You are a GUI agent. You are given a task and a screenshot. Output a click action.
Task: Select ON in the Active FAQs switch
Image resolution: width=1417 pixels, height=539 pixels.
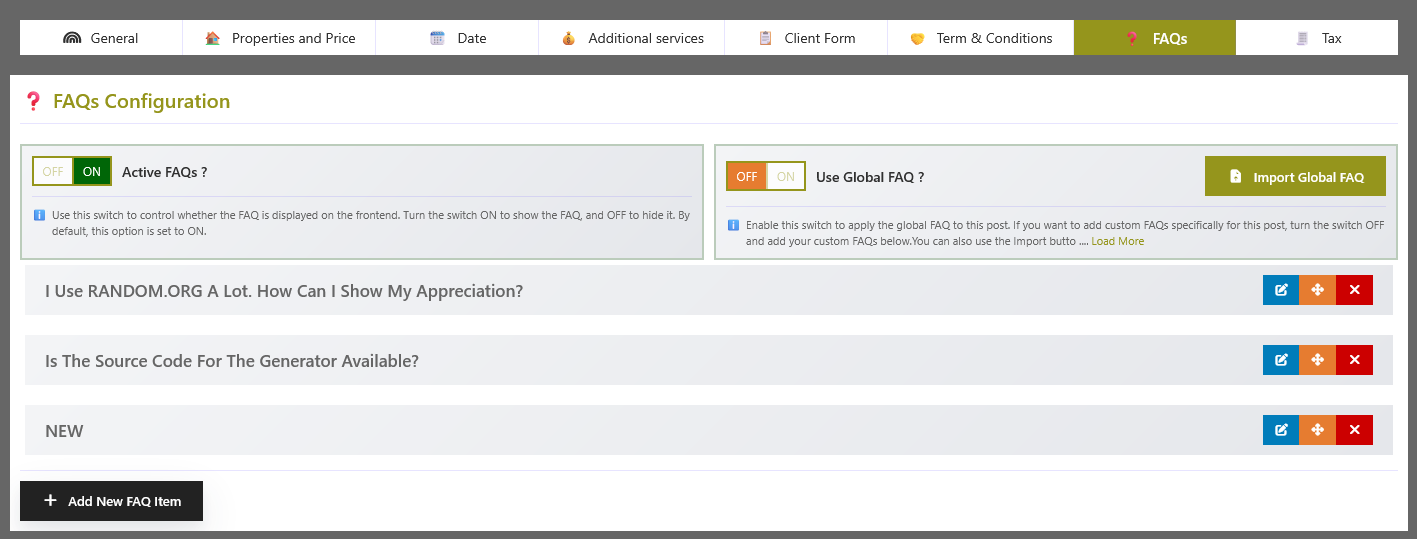(x=92, y=171)
